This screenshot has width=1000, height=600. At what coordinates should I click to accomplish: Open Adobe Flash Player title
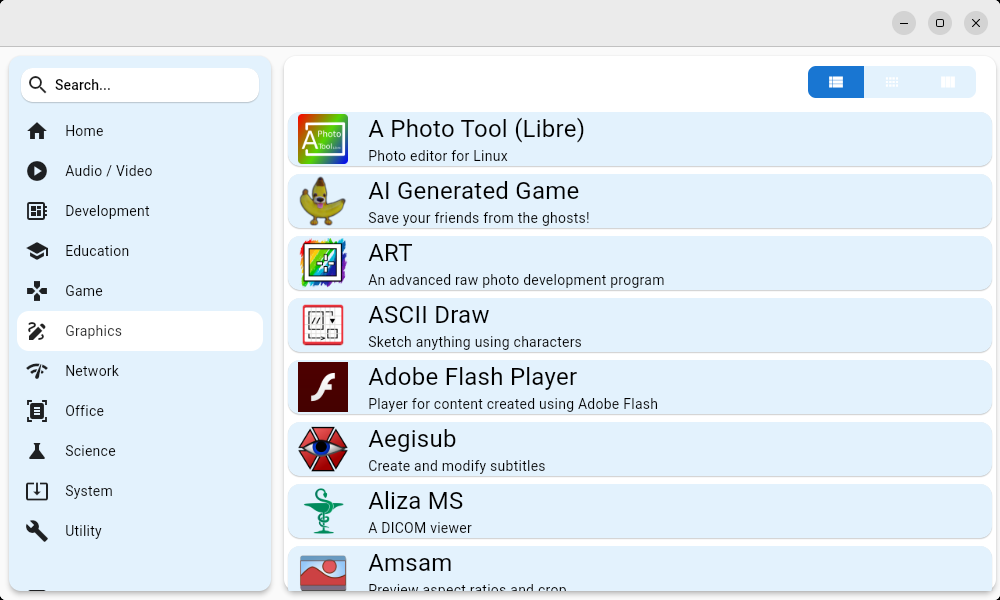click(x=473, y=377)
